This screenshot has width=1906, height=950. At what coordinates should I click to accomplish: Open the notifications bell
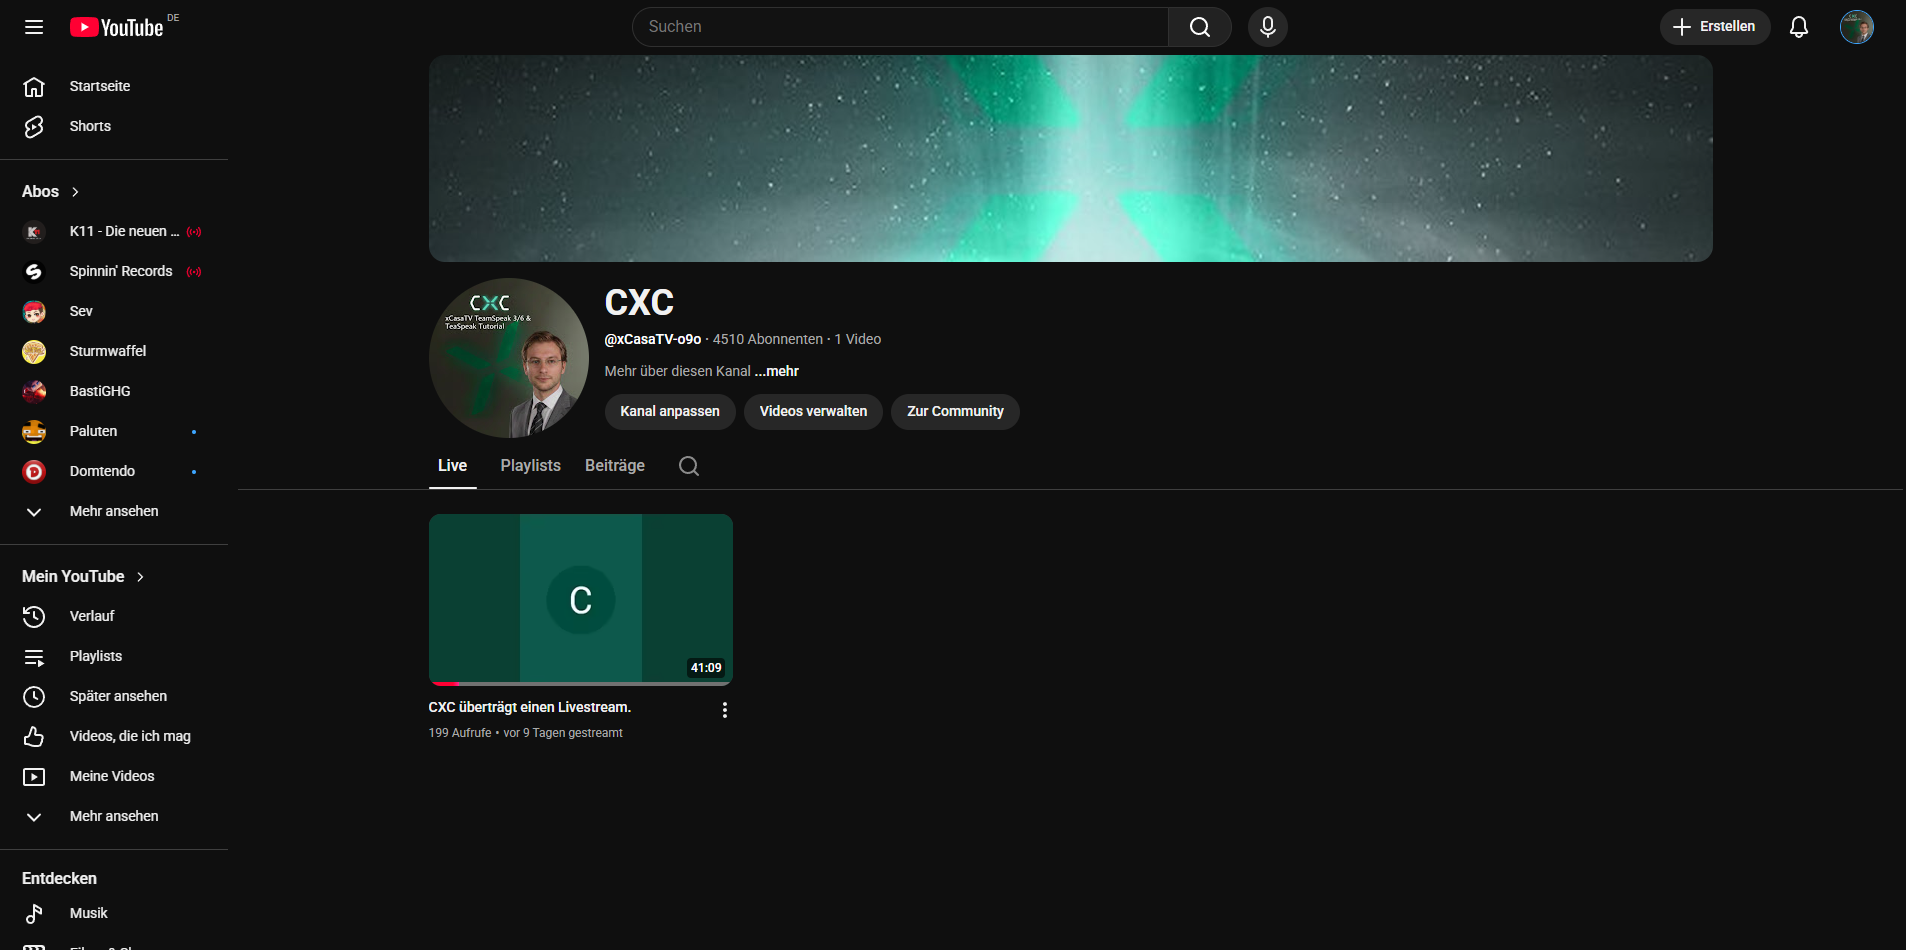click(1798, 27)
